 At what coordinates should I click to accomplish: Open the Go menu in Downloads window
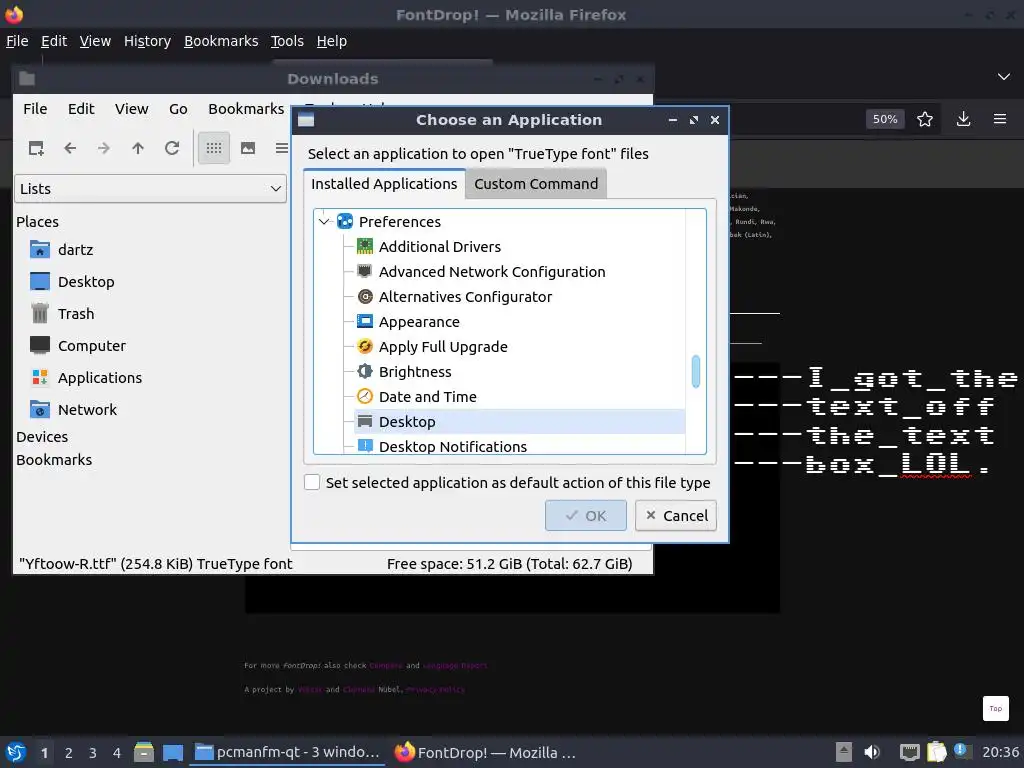click(x=178, y=109)
